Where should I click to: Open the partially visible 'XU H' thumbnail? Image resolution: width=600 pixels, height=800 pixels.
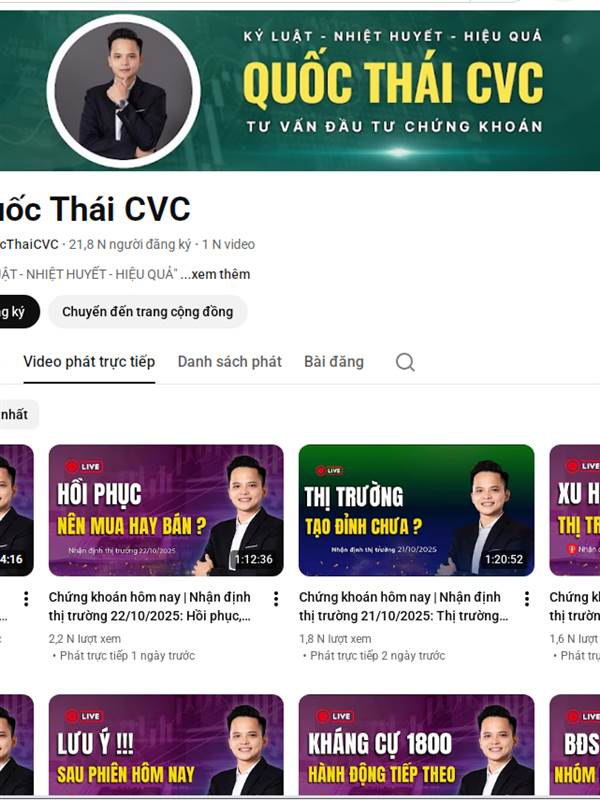(x=575, y=510)
